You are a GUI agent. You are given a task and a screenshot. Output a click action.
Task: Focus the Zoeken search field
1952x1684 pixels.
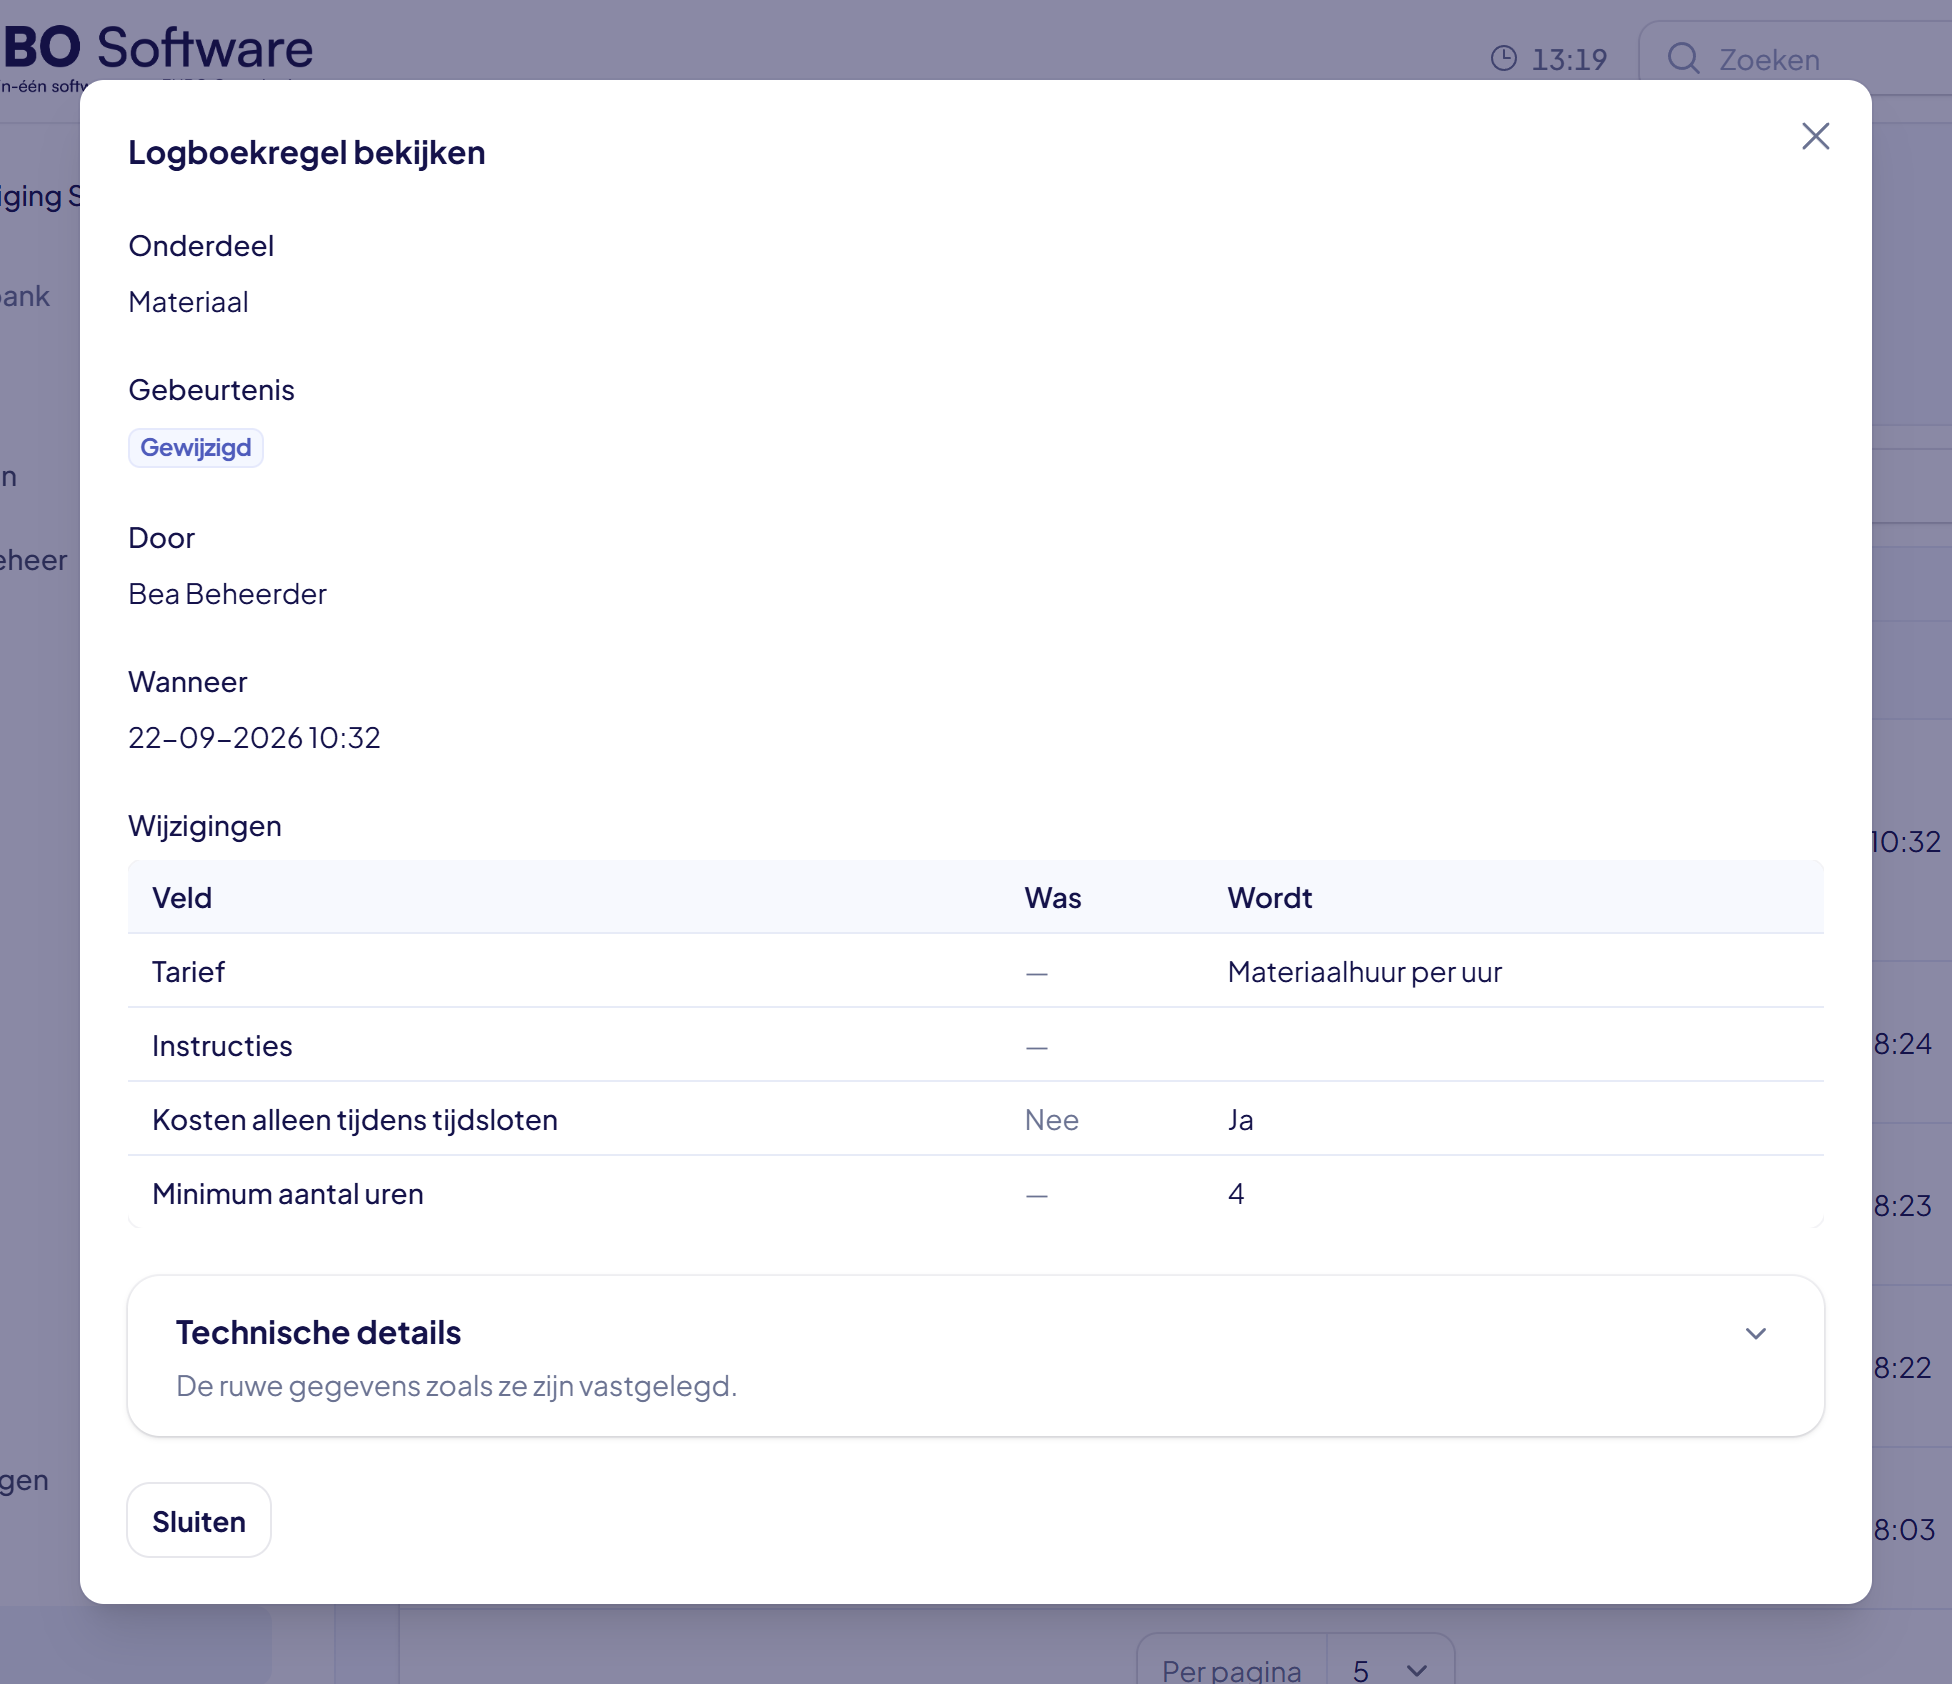1795,59
